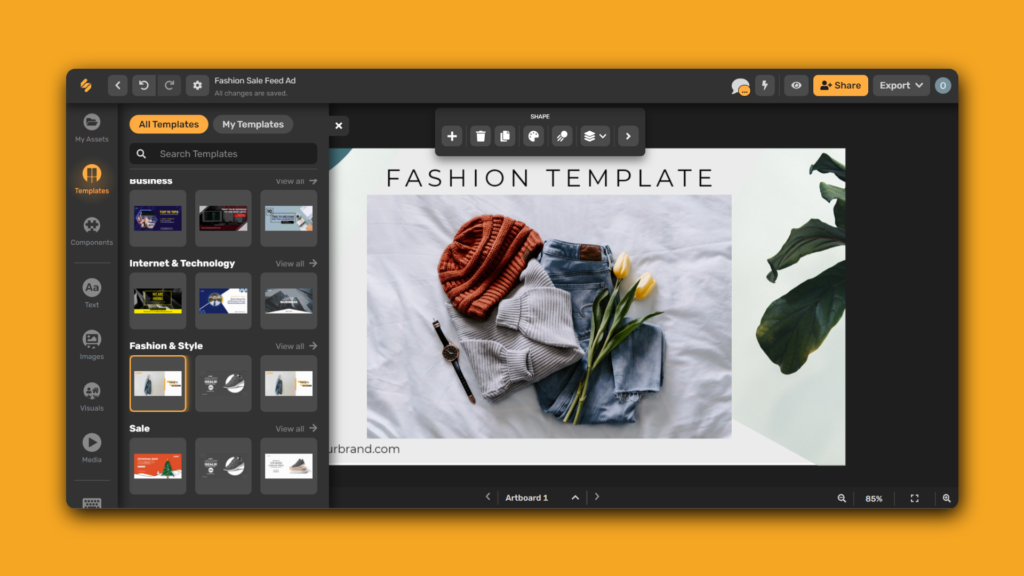View all Sale templates

[296, 428]
